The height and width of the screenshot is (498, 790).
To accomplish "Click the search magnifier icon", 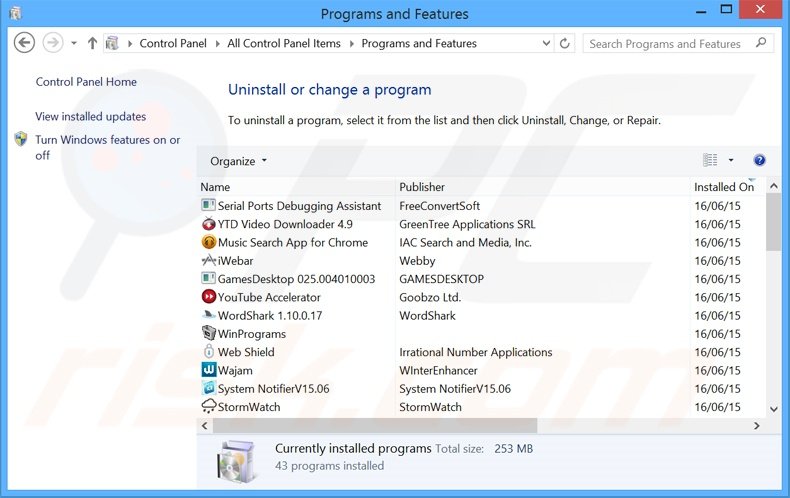I will 761,43.
